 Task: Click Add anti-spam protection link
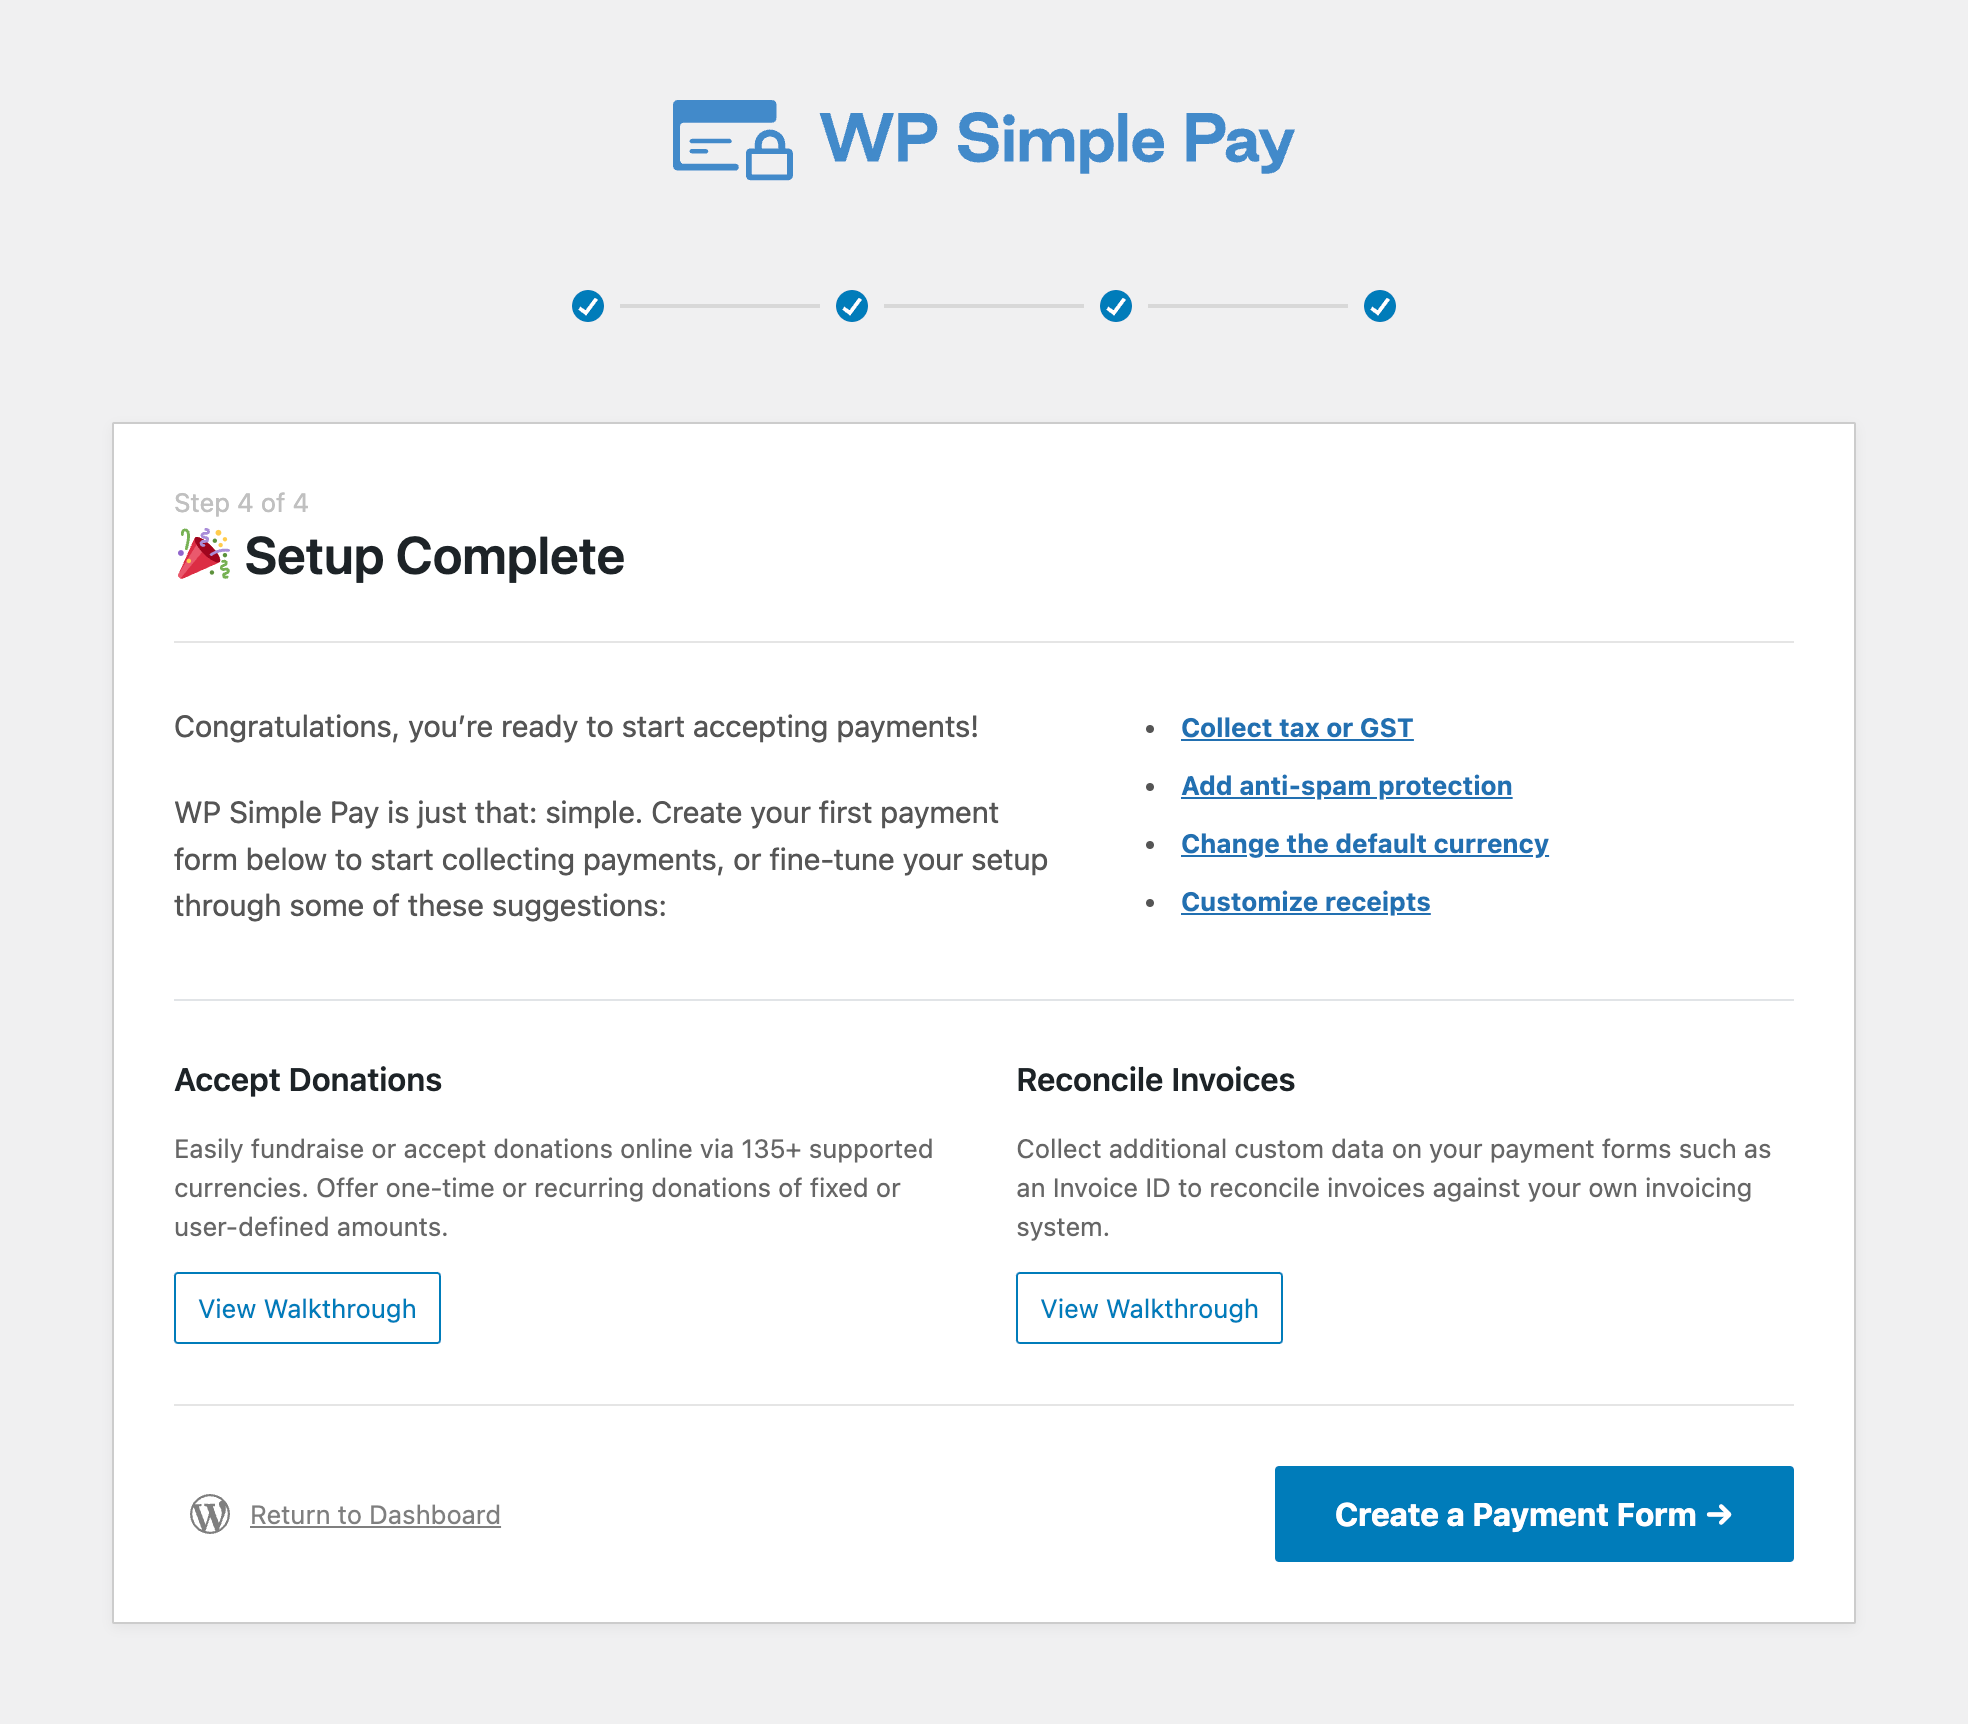click(x=1345, y=785)
